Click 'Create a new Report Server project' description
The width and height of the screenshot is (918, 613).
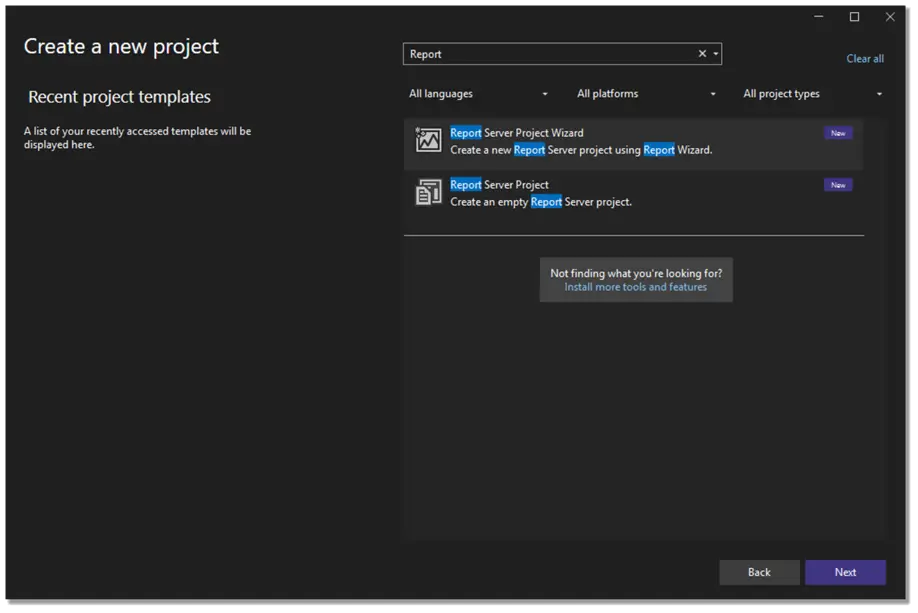click(x=581, y=150)
